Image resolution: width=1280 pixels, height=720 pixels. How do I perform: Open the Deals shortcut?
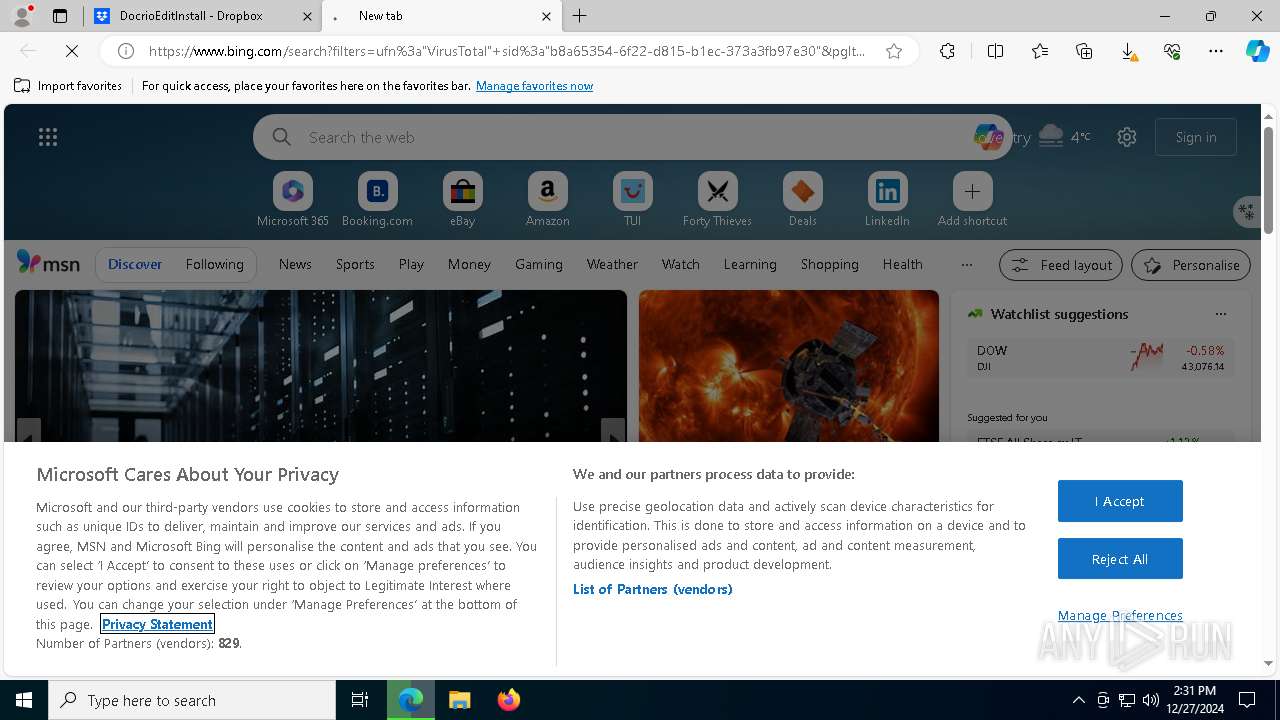point(802,199)
